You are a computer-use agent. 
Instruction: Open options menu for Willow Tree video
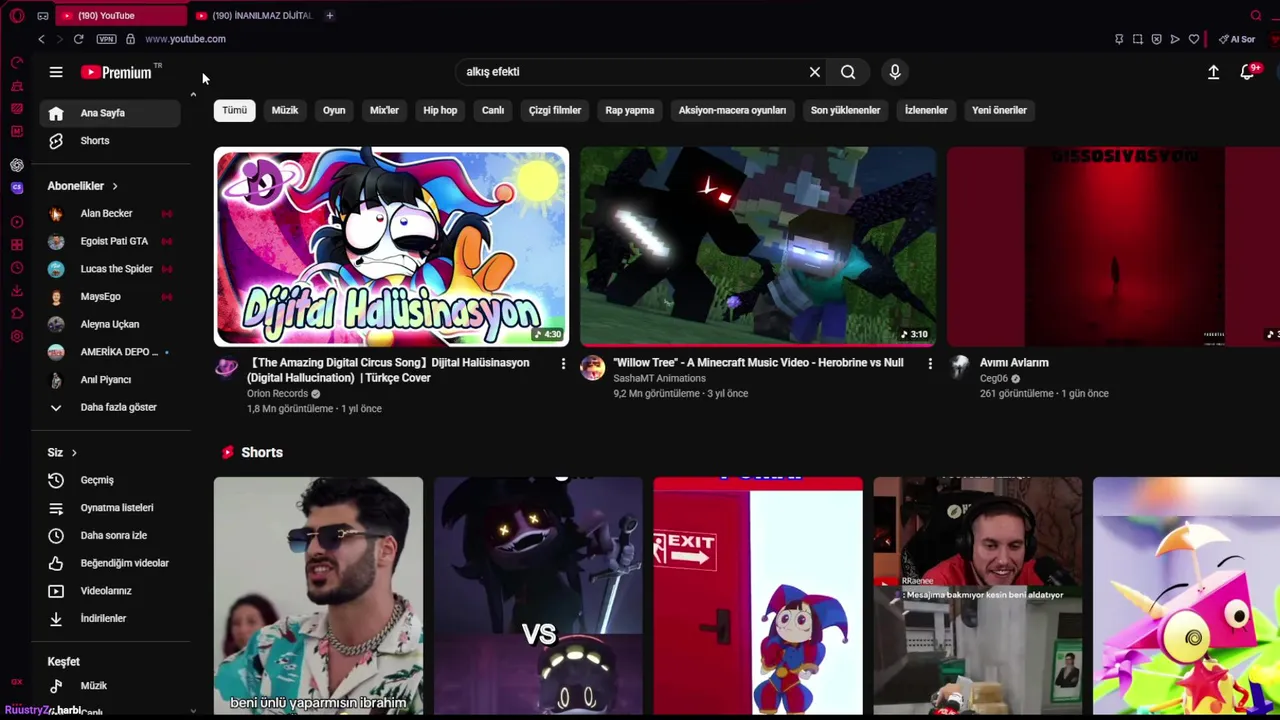pos(930,364)
